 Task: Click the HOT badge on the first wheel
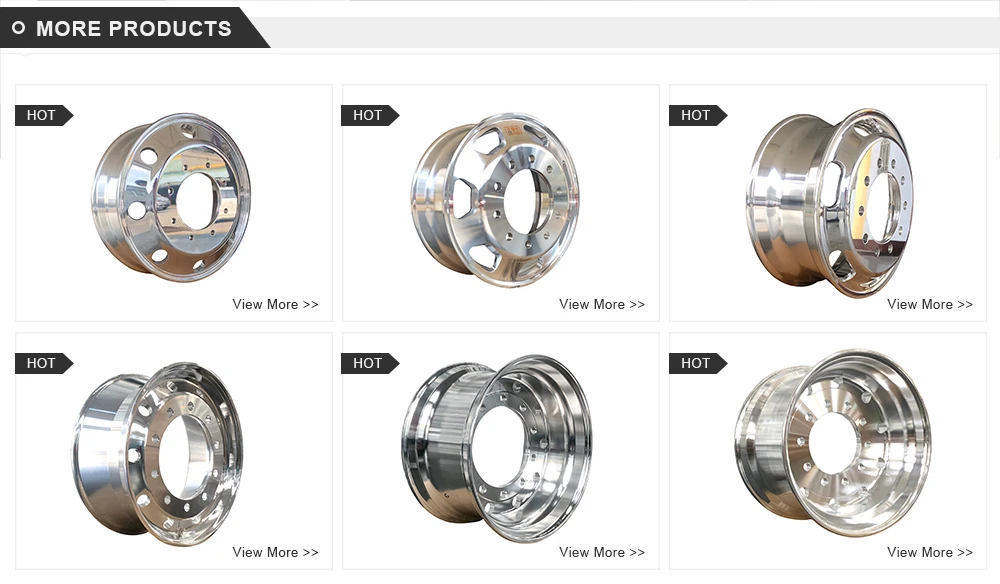(44, 115)
